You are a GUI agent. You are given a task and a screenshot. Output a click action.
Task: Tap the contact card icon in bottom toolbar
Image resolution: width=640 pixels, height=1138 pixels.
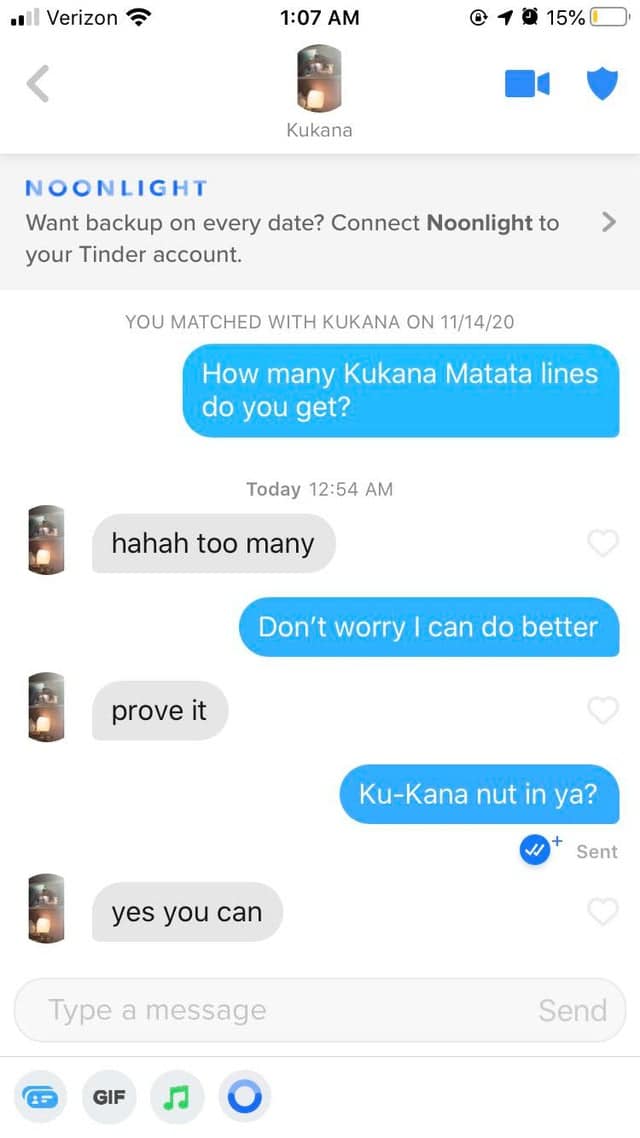(41, 1097)
